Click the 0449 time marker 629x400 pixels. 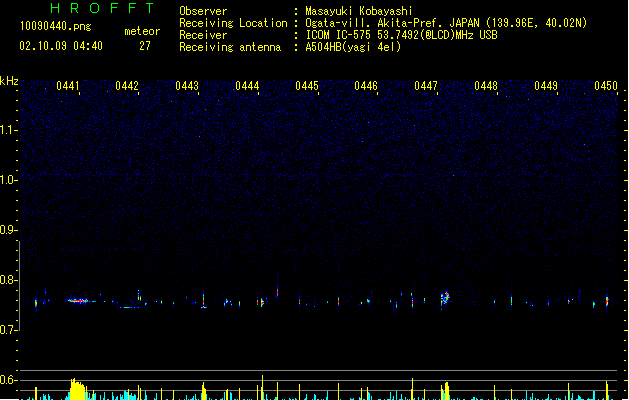tap(546, 86)
